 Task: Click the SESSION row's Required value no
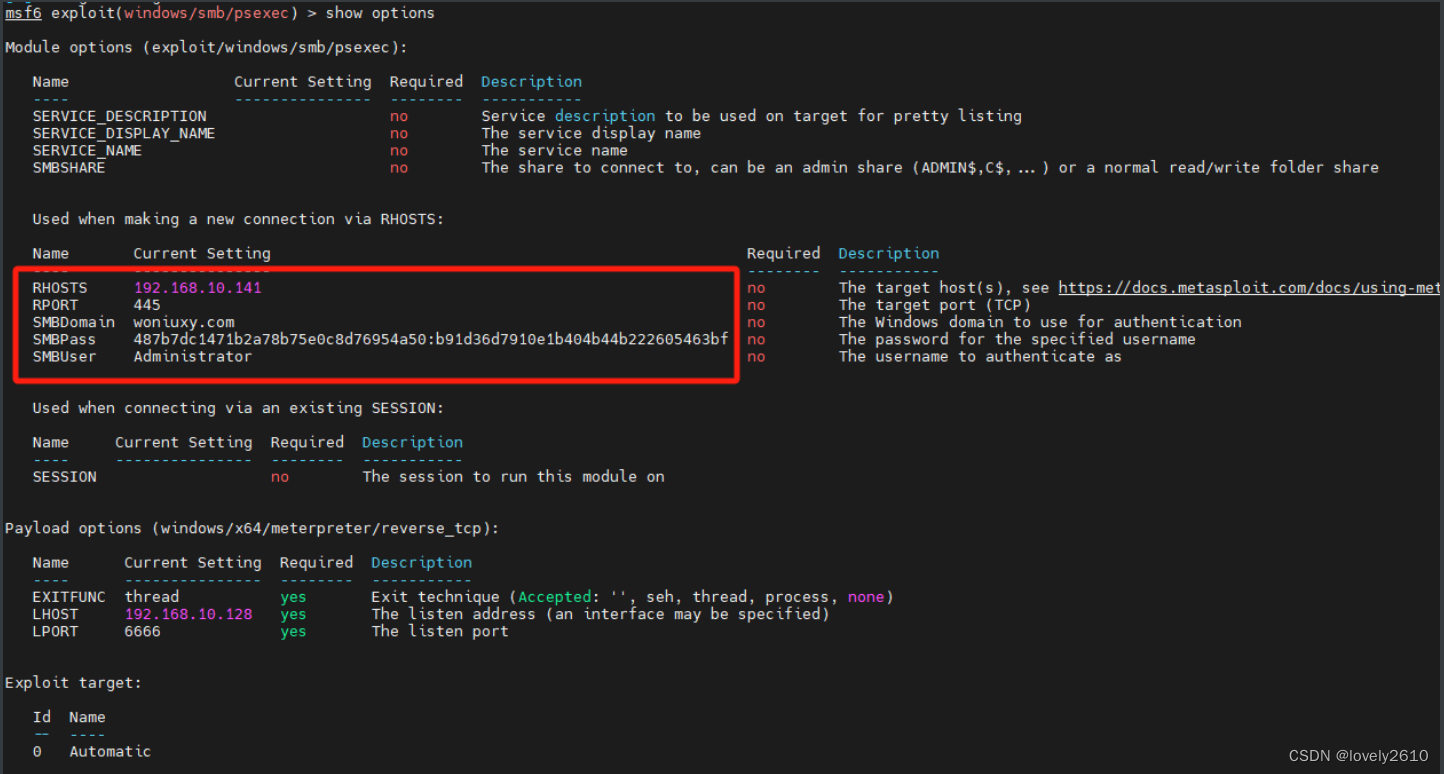pyautogui.click(x=280, y=477)
